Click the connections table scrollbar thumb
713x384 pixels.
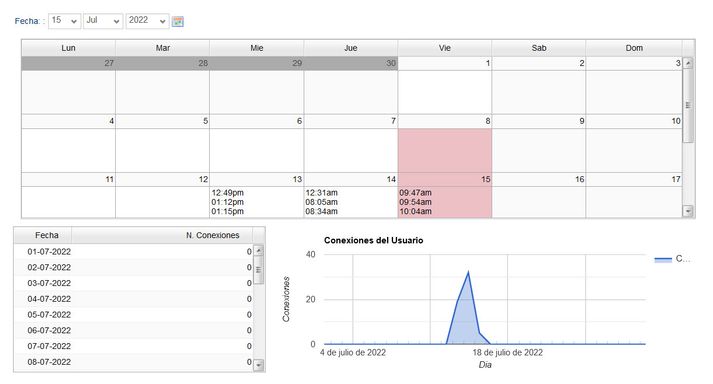click(x=258, y=270)
